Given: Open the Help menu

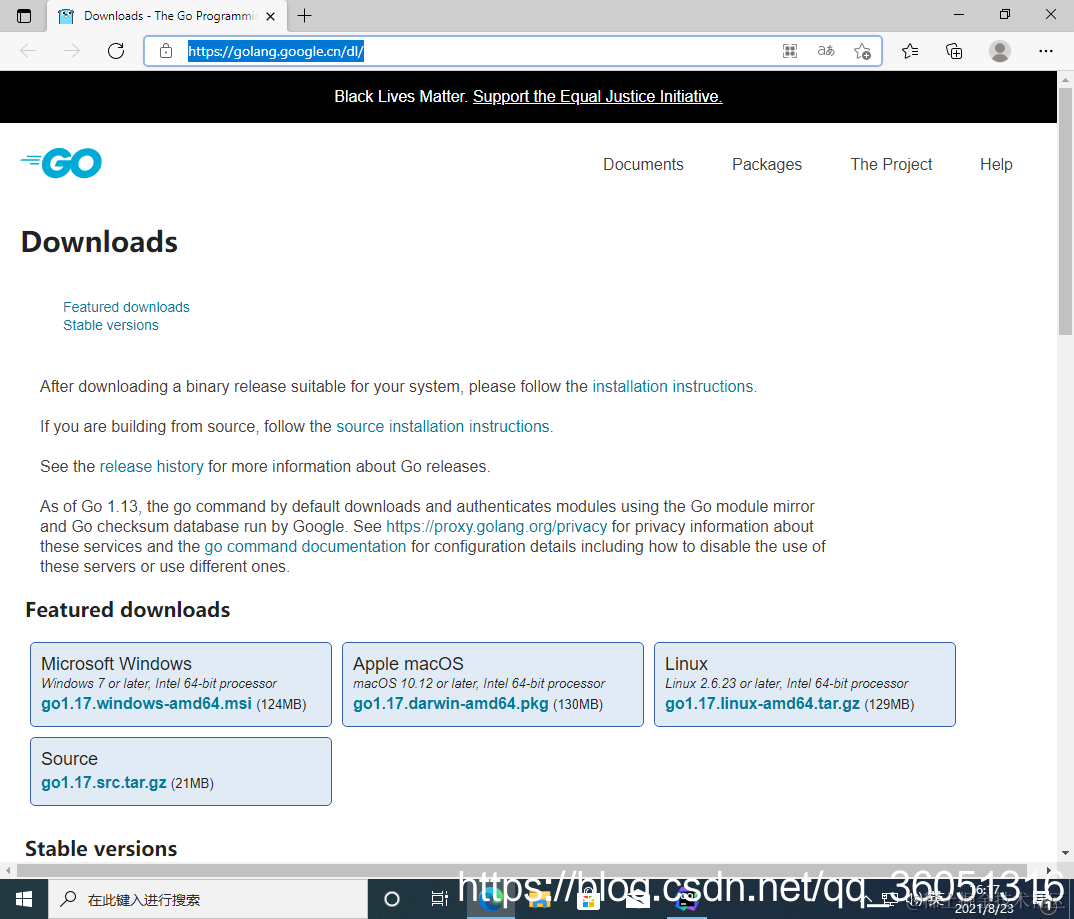Looking at the screenshot, I should point(996,164).
